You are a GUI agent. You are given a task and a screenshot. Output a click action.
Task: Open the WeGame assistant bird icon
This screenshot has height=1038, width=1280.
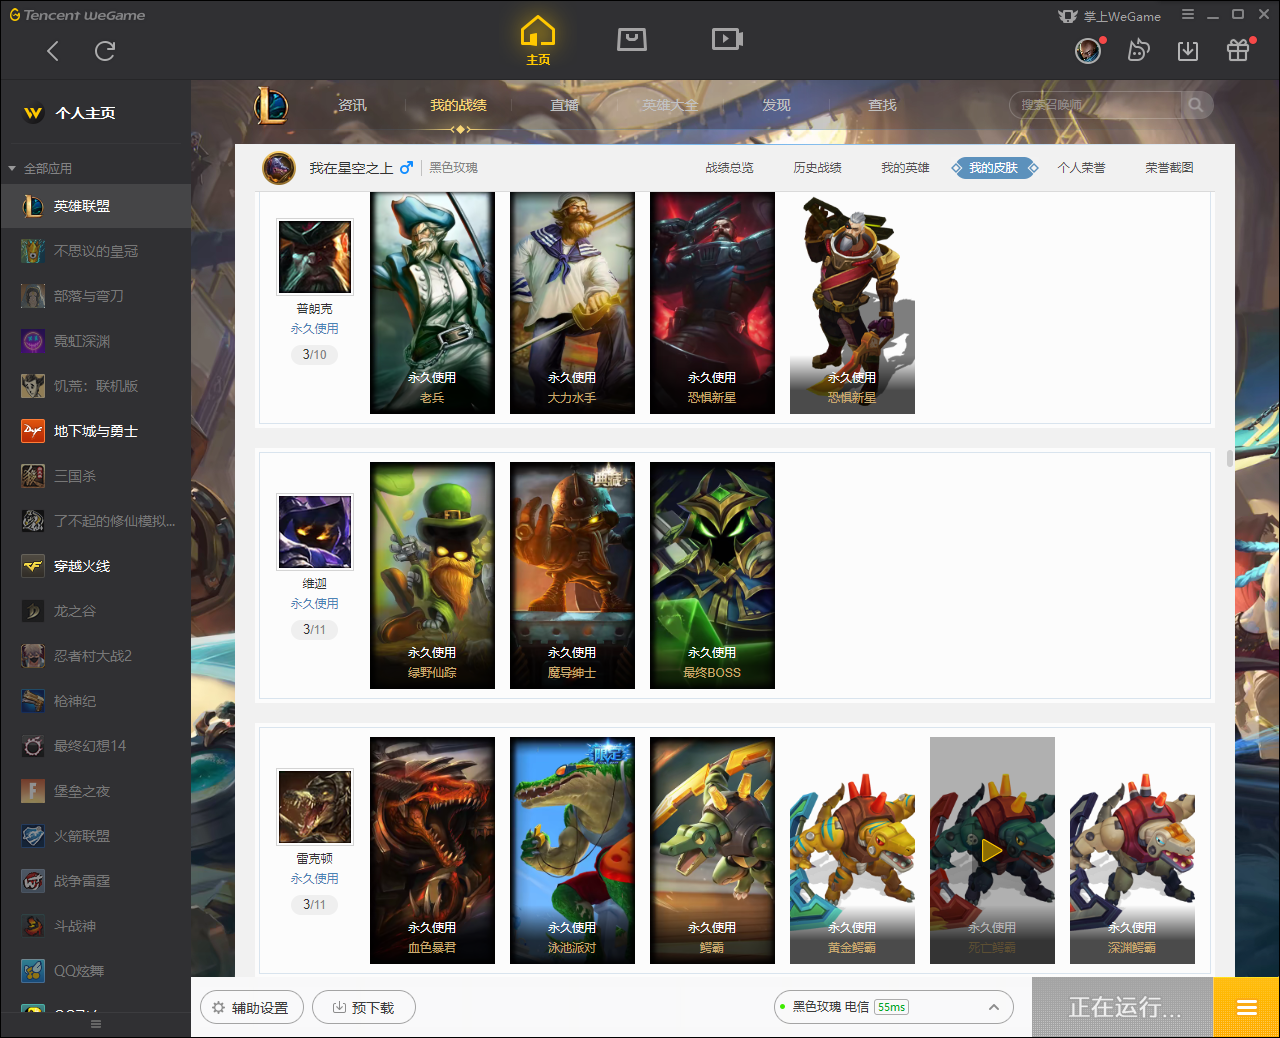point(1138,50)
